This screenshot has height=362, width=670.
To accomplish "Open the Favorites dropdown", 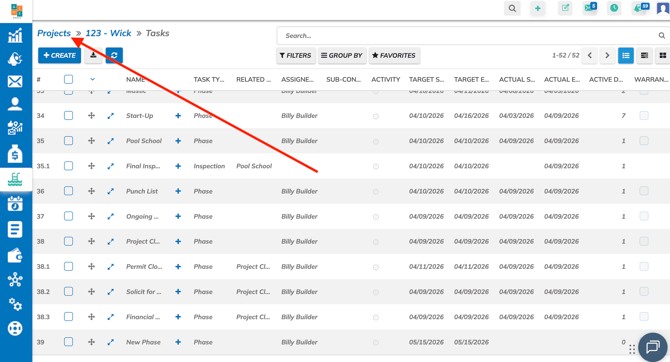I will (394, 56).
